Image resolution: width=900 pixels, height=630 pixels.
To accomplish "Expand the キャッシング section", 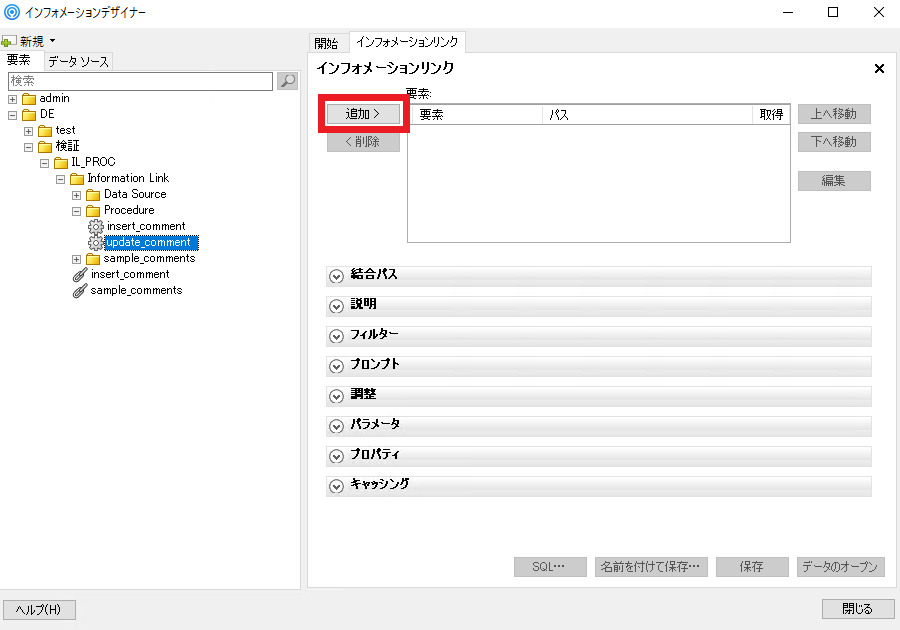I will 336,485.
